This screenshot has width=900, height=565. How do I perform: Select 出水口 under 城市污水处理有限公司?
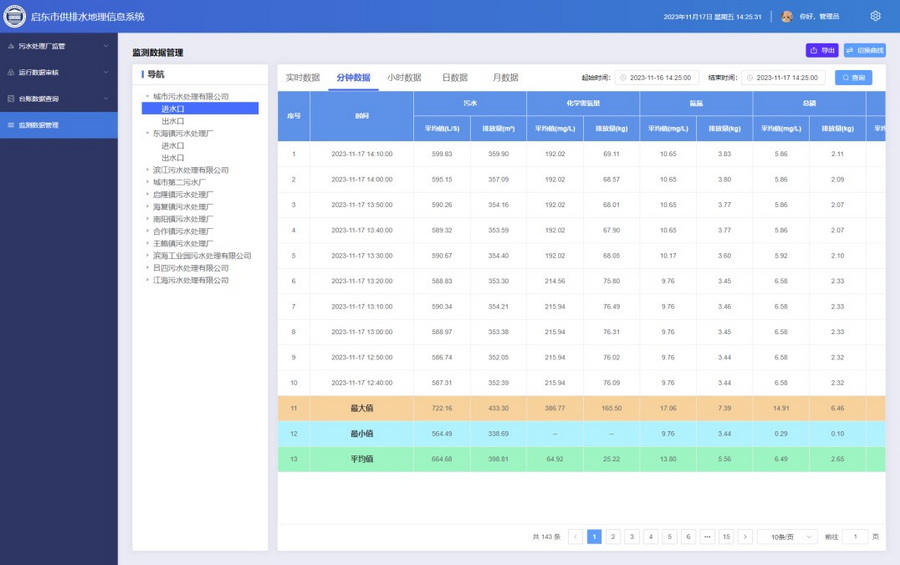(x=173, y=121)
